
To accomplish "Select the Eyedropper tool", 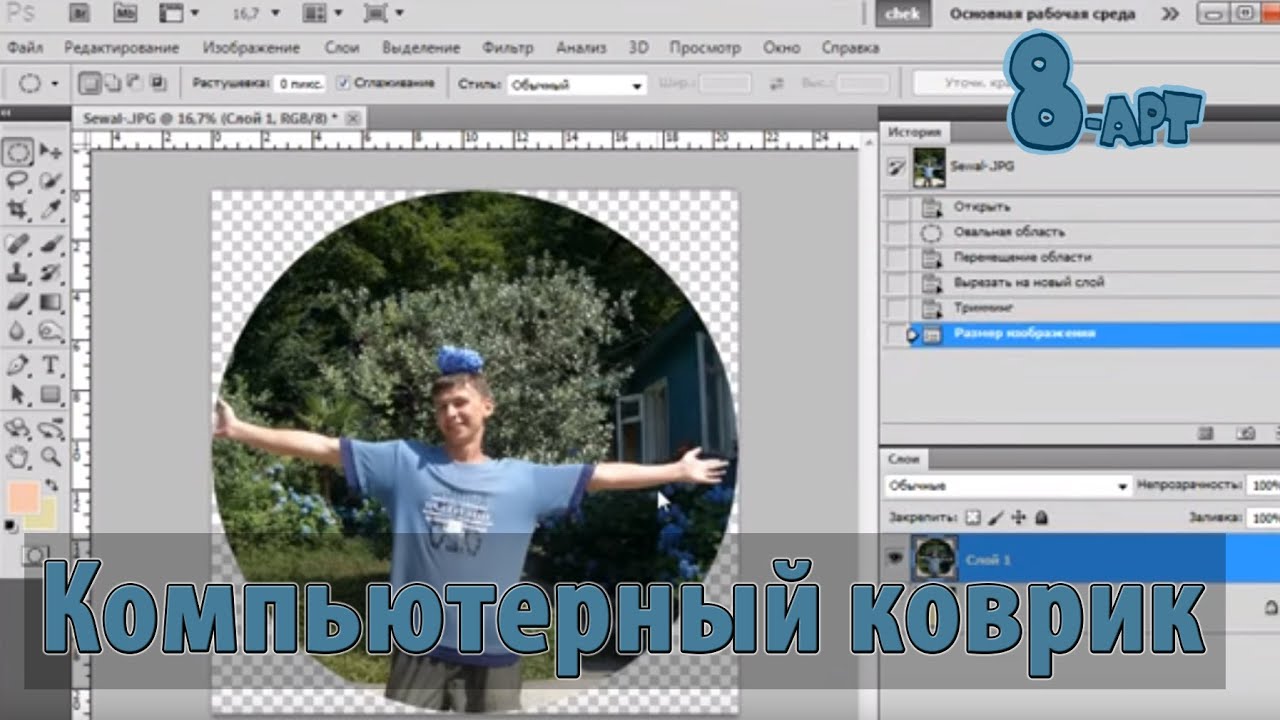I will coord(51,209).
